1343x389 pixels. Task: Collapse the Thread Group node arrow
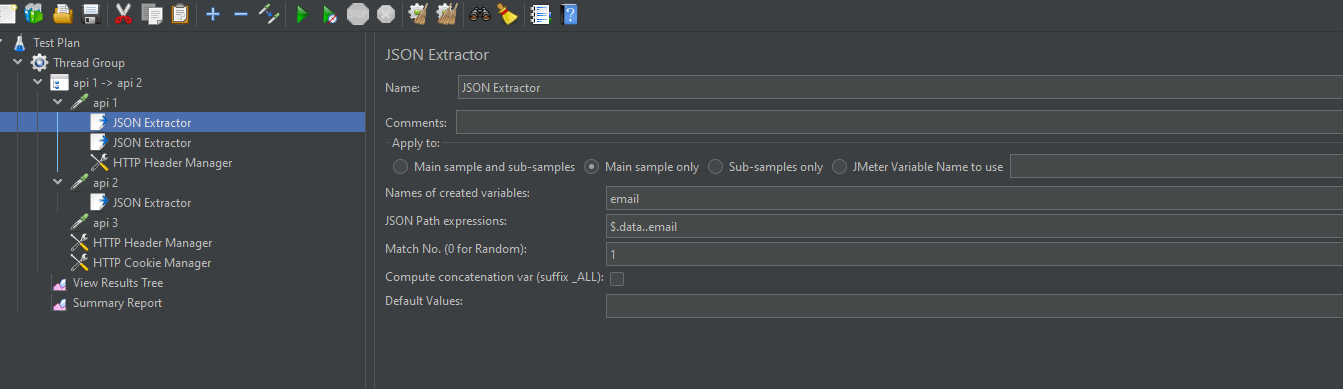click(x=18, y=63)
